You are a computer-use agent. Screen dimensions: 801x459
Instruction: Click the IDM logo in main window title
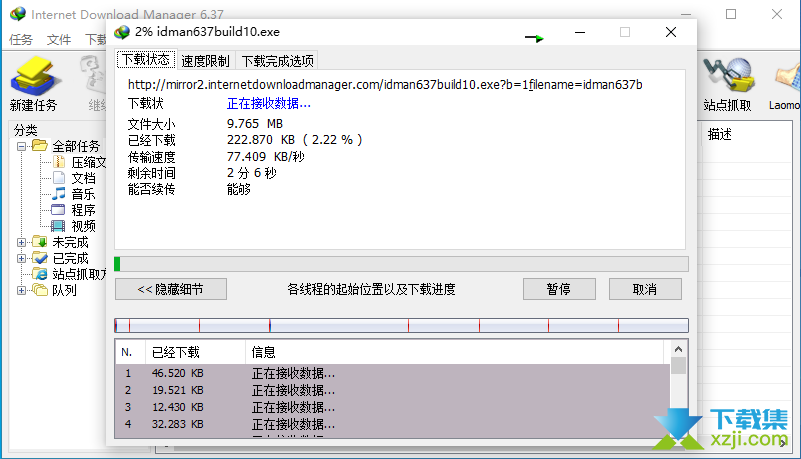click(18, 14)
